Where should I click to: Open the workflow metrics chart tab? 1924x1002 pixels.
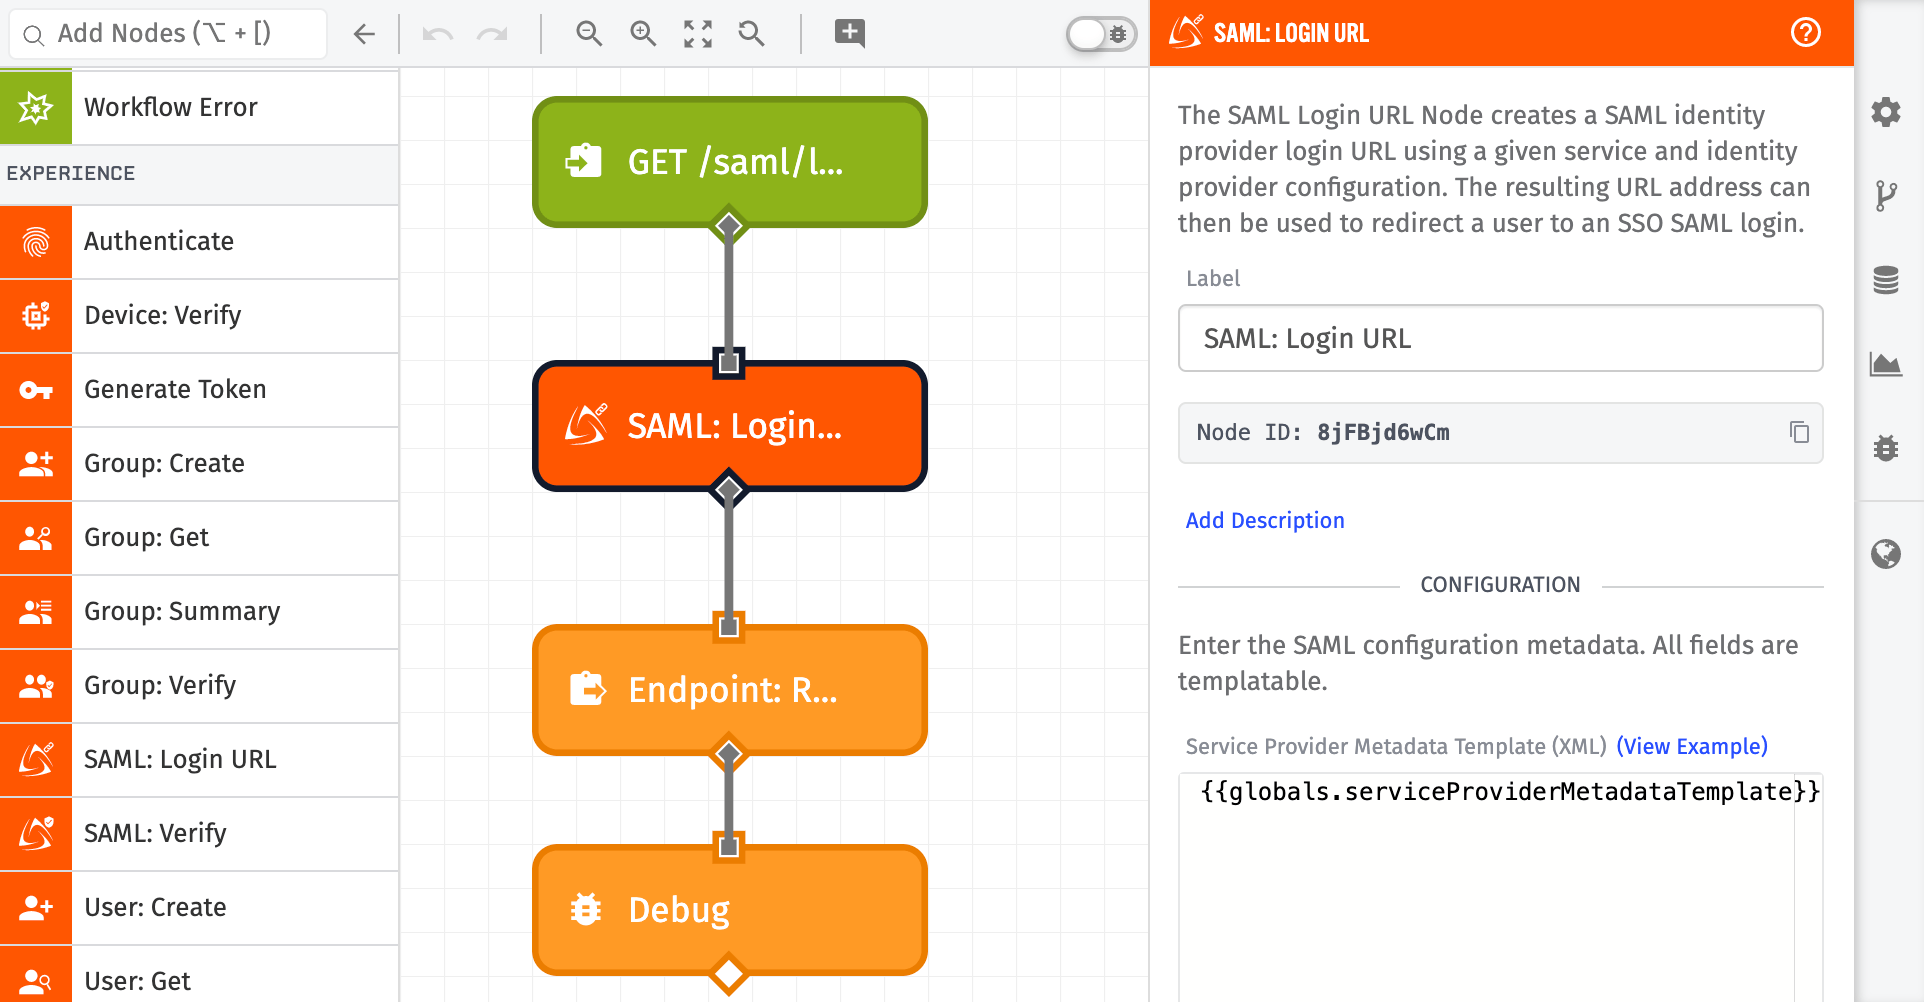point(1886,364)
